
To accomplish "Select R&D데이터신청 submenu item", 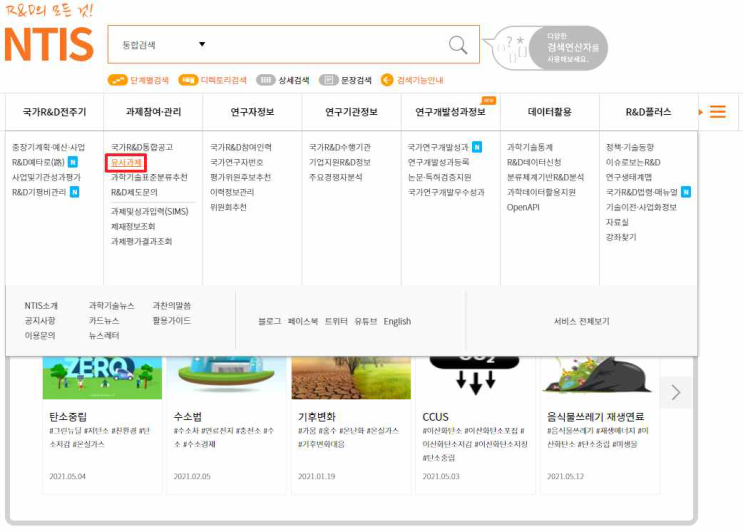I will tap(534, 162).
